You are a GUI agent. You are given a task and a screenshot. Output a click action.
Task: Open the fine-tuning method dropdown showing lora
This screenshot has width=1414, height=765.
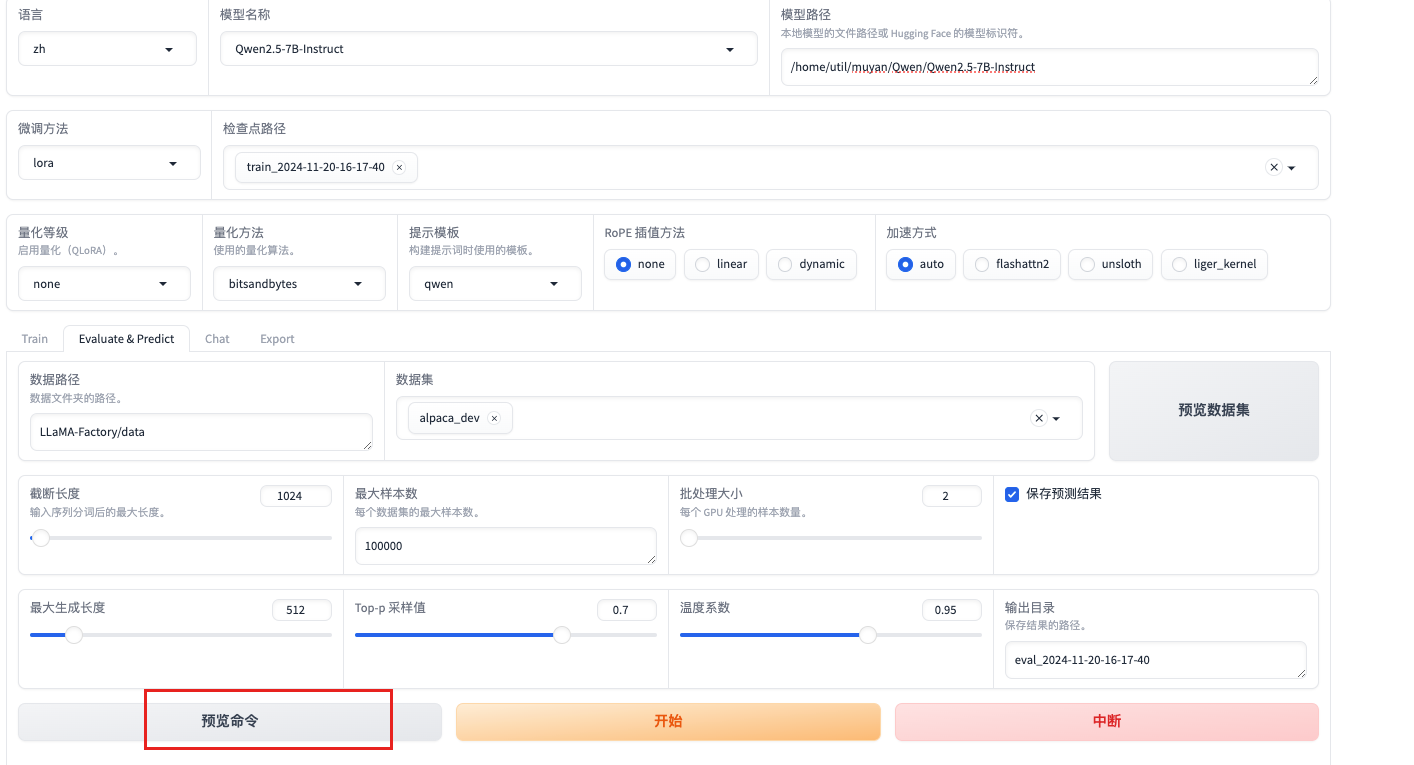(x=109, y=163)
